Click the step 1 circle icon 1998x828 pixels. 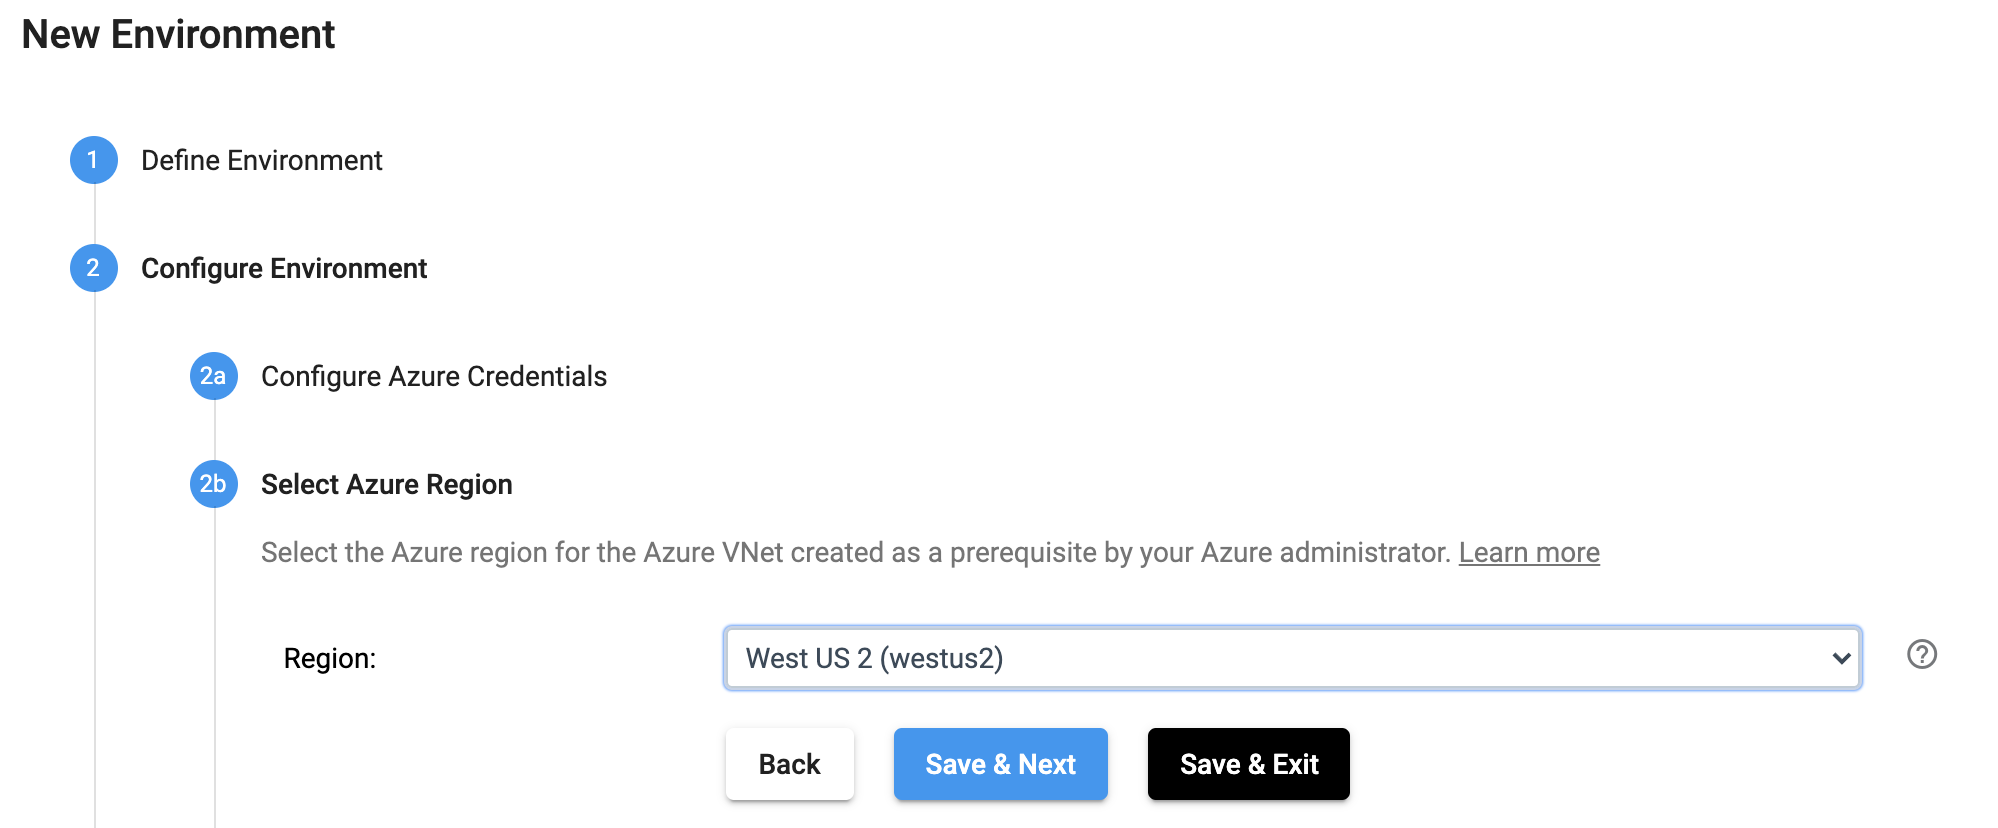(x=93, y=160)
